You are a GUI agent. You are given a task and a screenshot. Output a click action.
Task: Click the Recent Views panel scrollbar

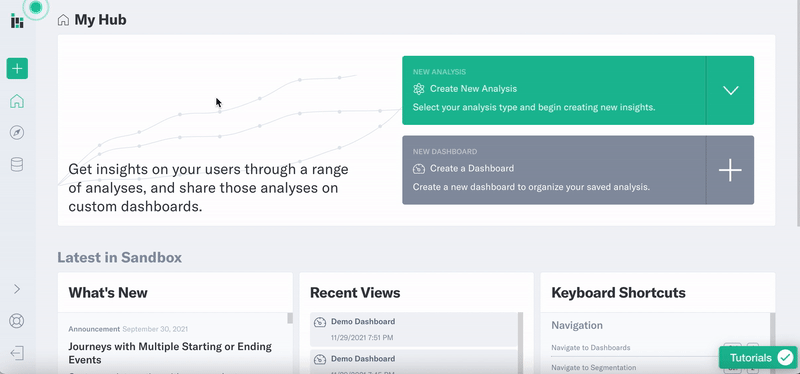click(520, 342)
